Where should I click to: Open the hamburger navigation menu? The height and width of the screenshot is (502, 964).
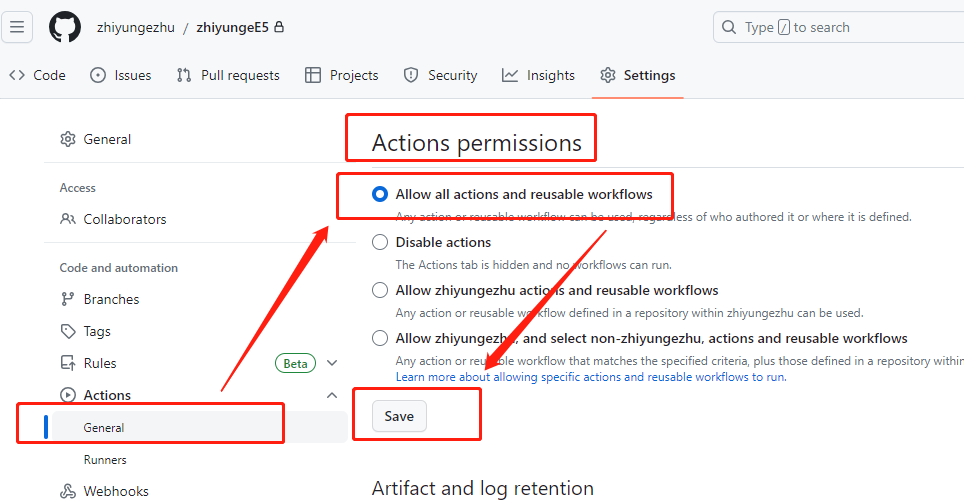pyautogui.click(x=18, y=27)
